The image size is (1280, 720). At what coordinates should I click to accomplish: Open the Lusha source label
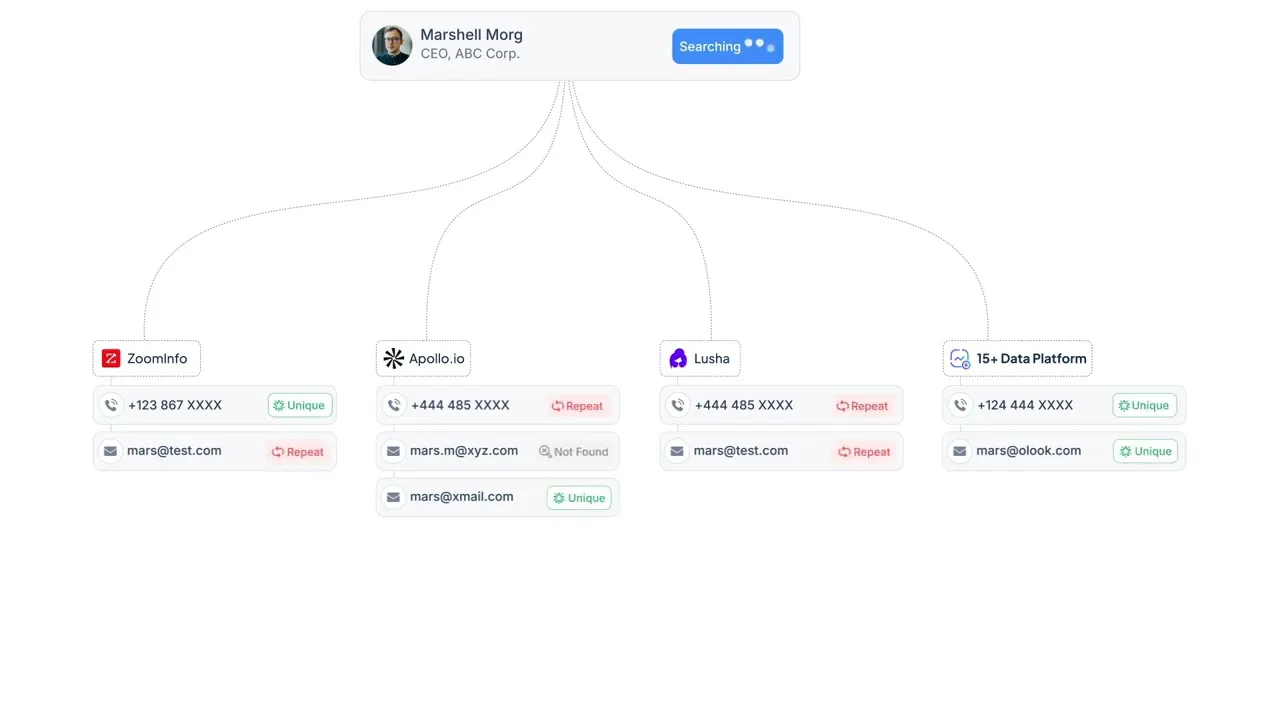[x=700, y=358]
